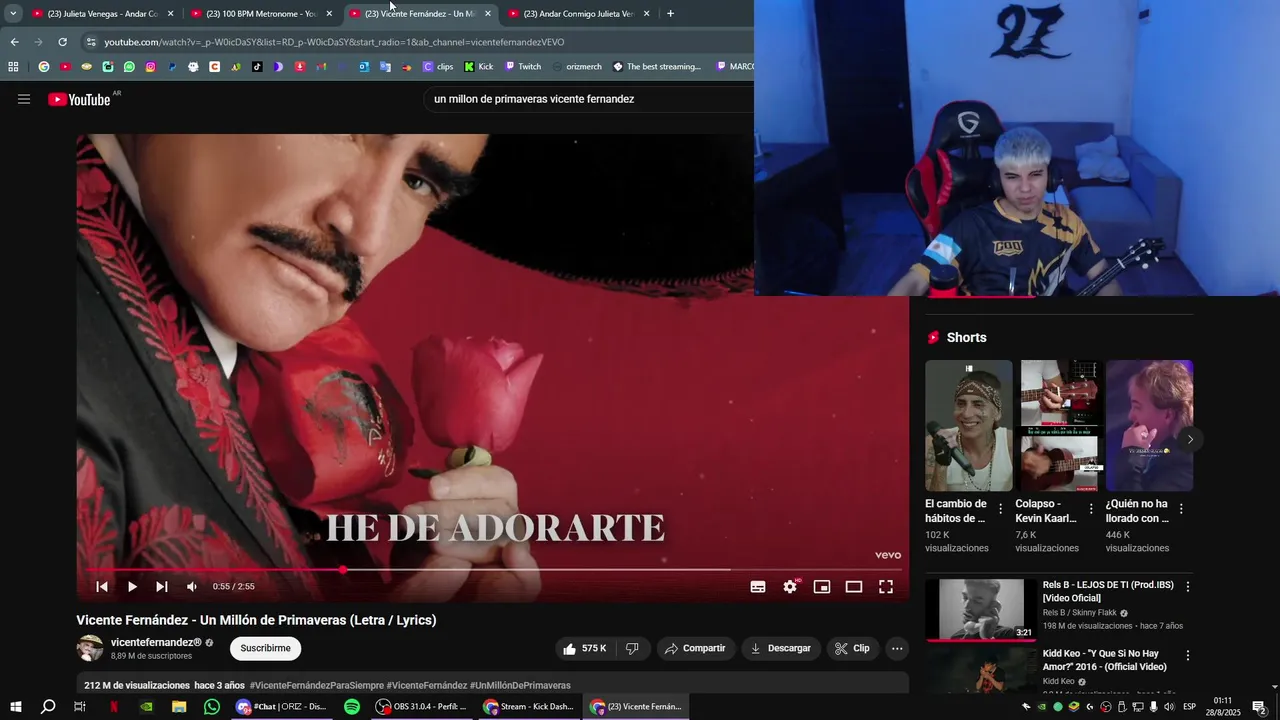
Task: Open the Chrome apps grid bookmark
Action: (x=13, y=67)
